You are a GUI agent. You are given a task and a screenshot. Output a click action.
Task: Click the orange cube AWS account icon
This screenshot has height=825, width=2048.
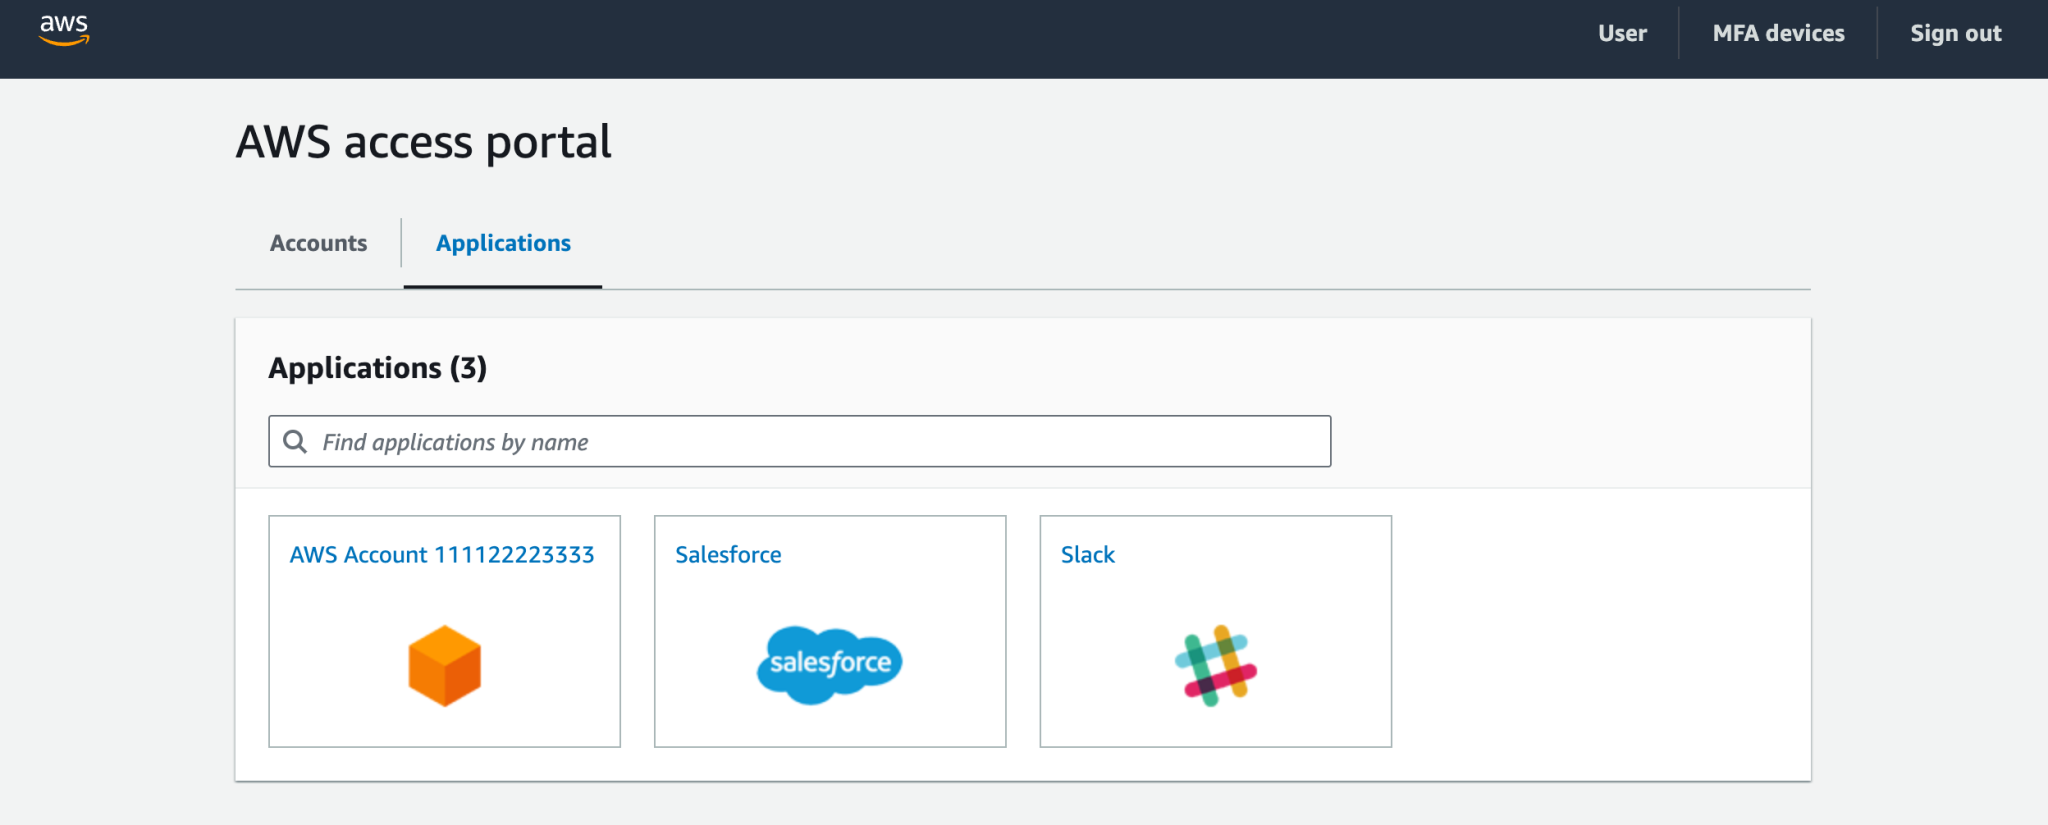445,666
